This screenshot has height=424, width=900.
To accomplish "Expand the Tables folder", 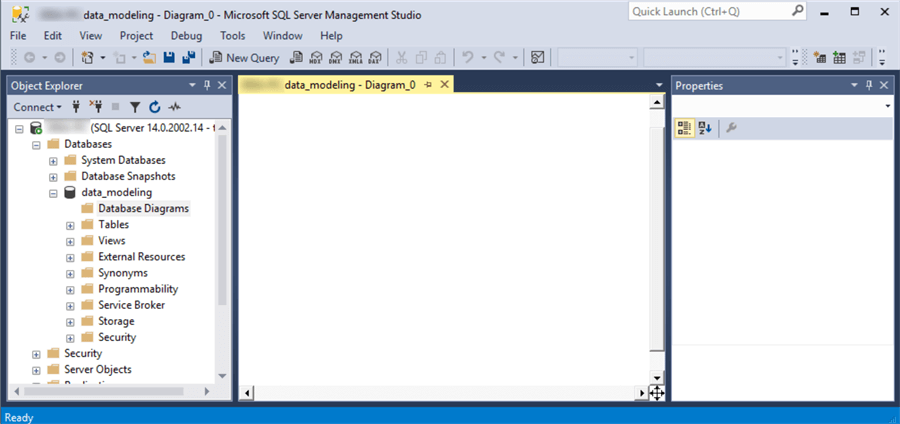I will coord(70,225).
